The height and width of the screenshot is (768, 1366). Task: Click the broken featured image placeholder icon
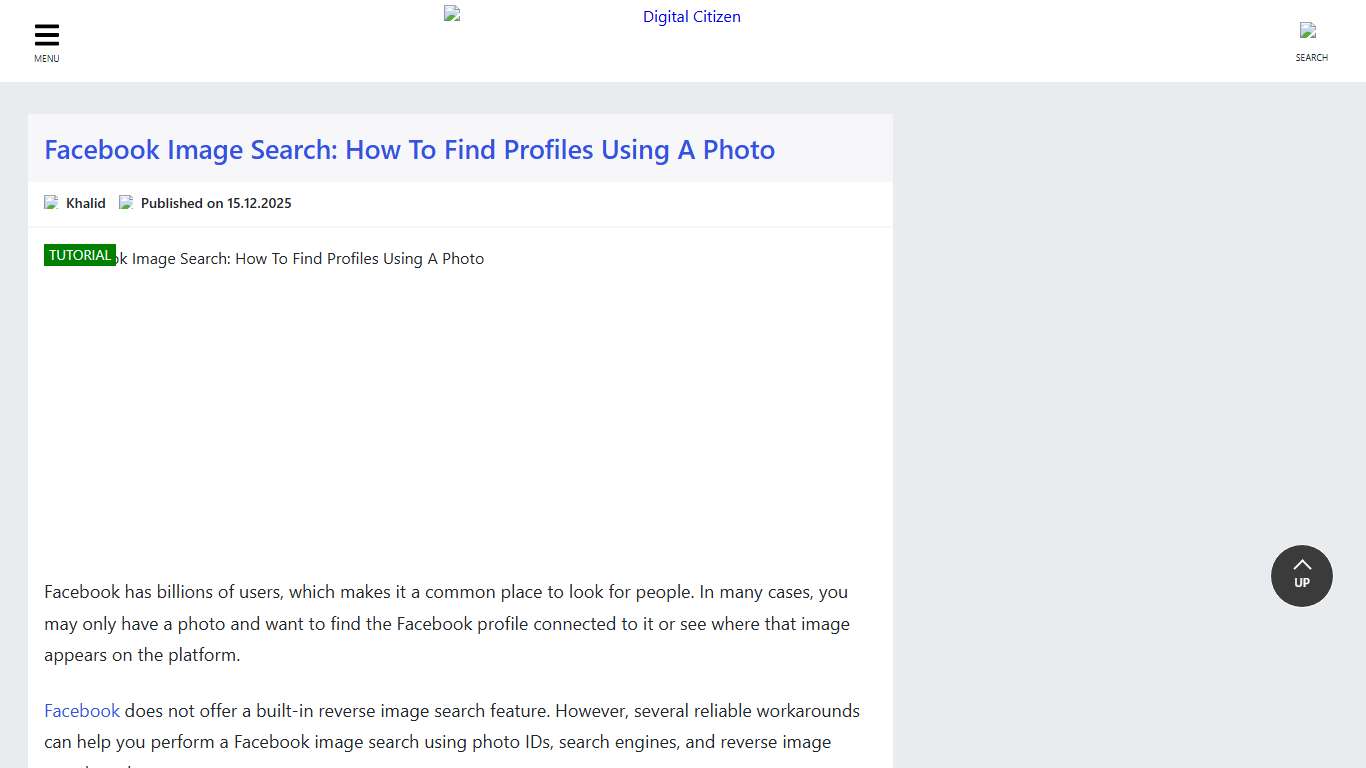click(x=52, y=258)
